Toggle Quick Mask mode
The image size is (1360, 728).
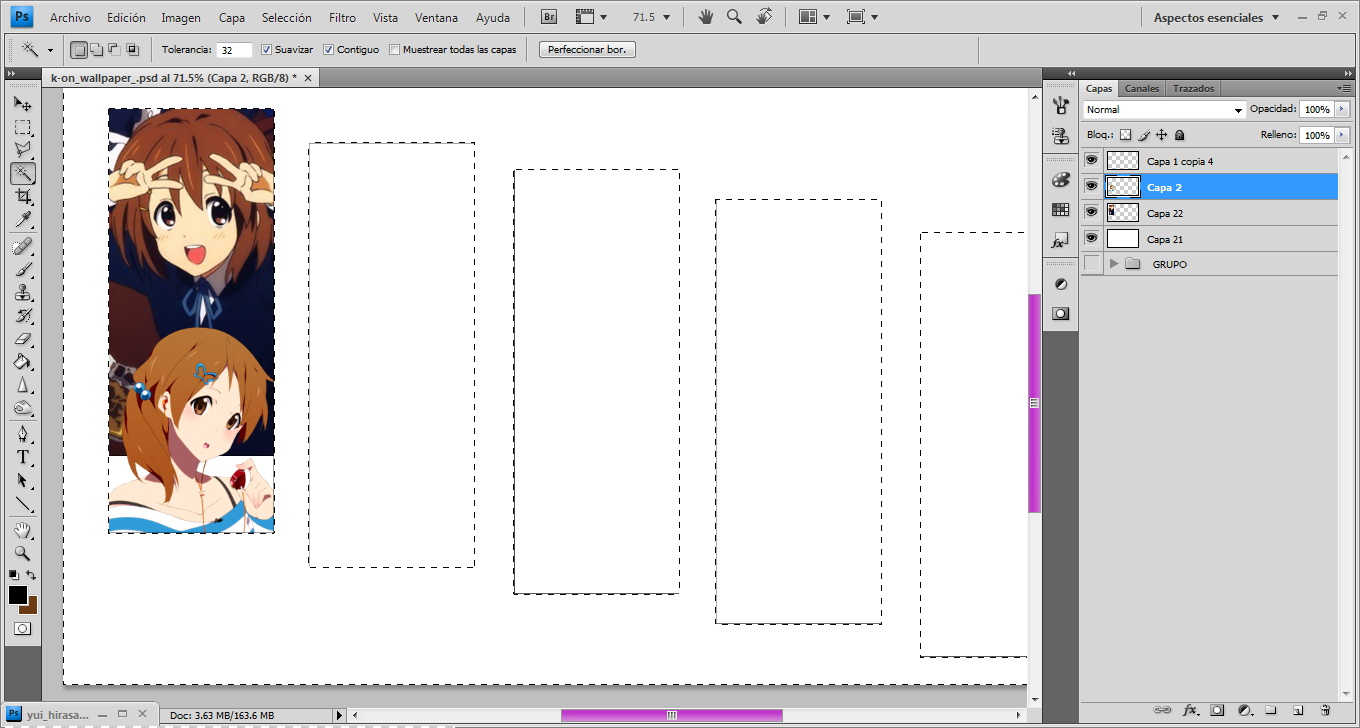point(22,629)
